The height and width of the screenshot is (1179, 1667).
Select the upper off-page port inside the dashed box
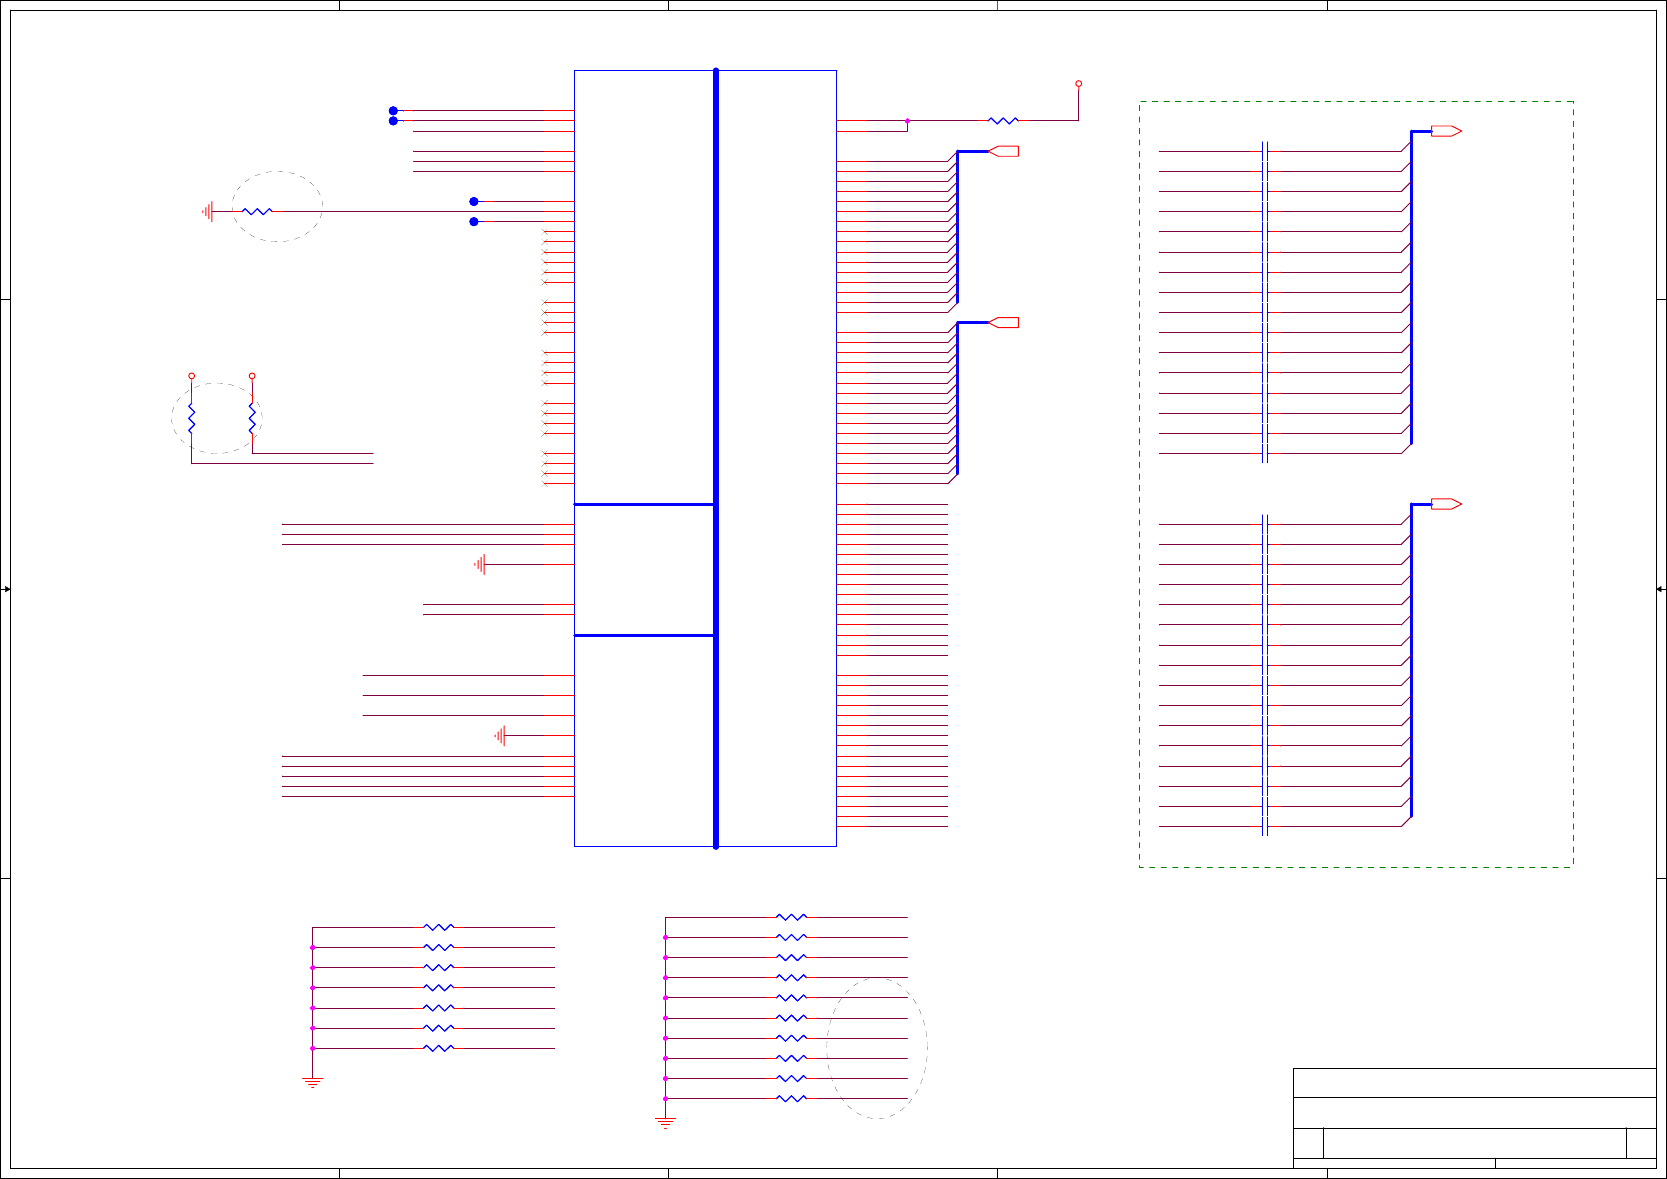click(1447, 131)
